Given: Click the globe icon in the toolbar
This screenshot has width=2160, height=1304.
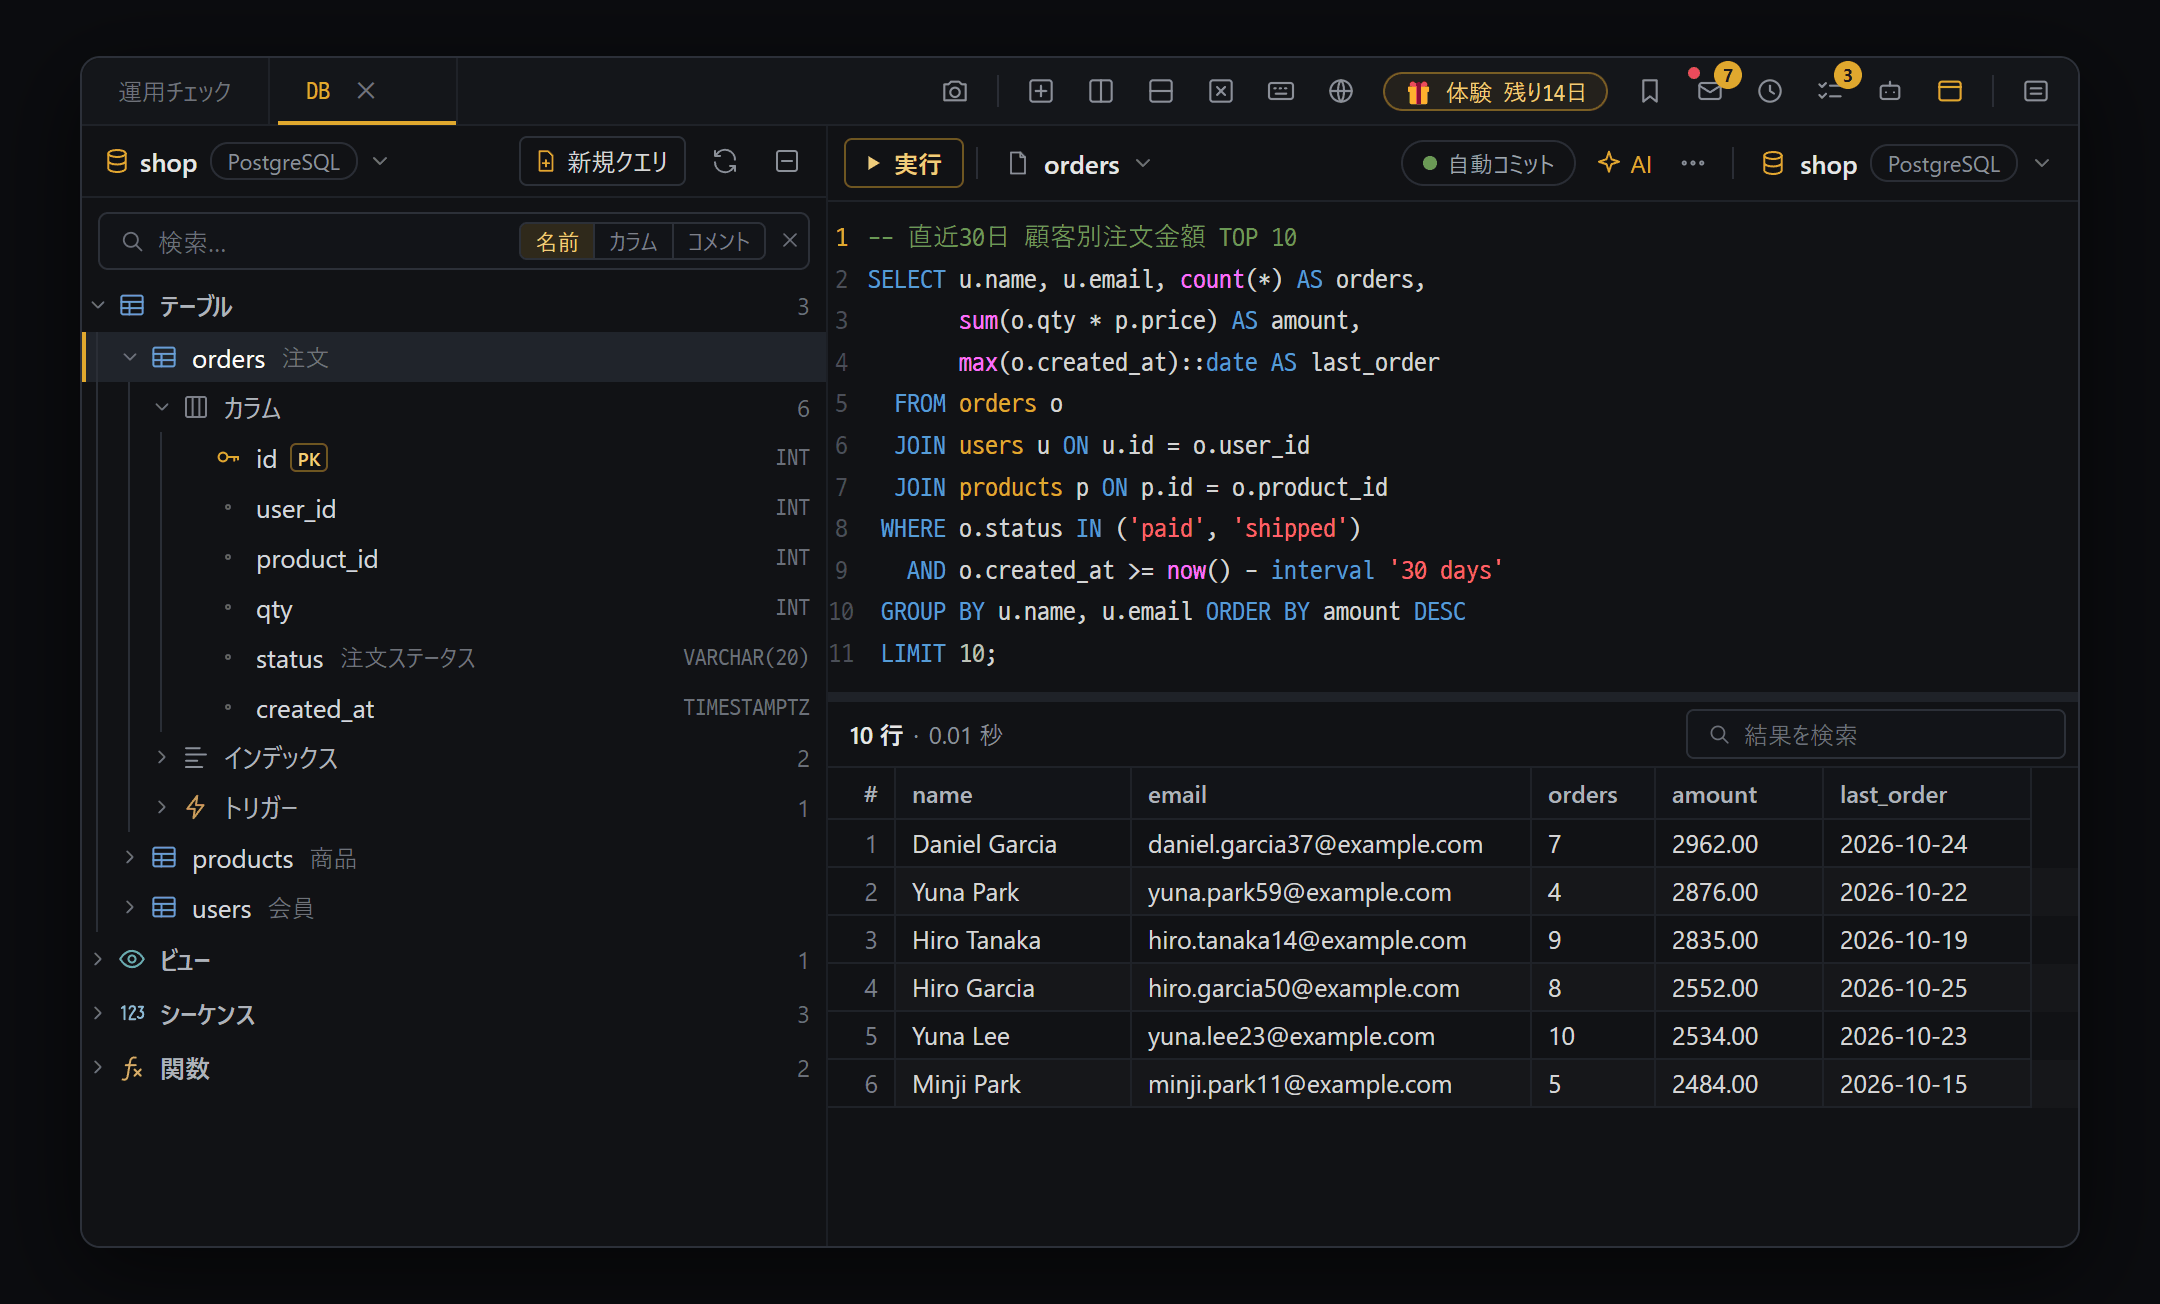Looking at the screenshot, I should pos(1341,91).
